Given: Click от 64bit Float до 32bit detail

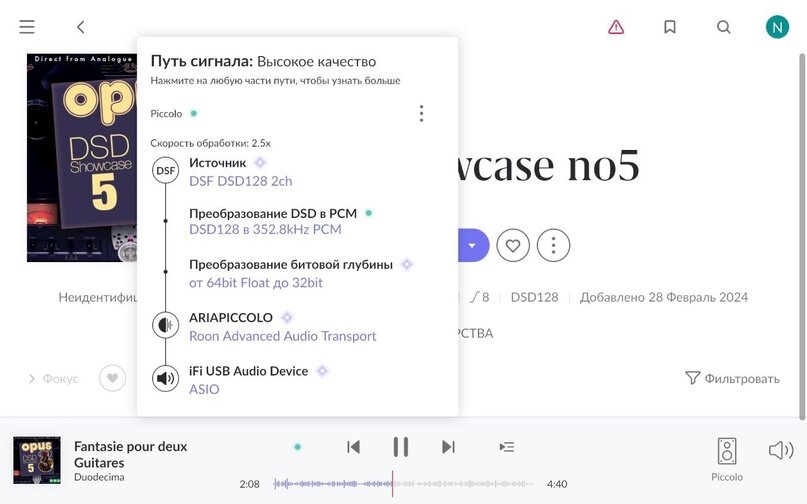Looking at the screenshot, I should [256, 283].
